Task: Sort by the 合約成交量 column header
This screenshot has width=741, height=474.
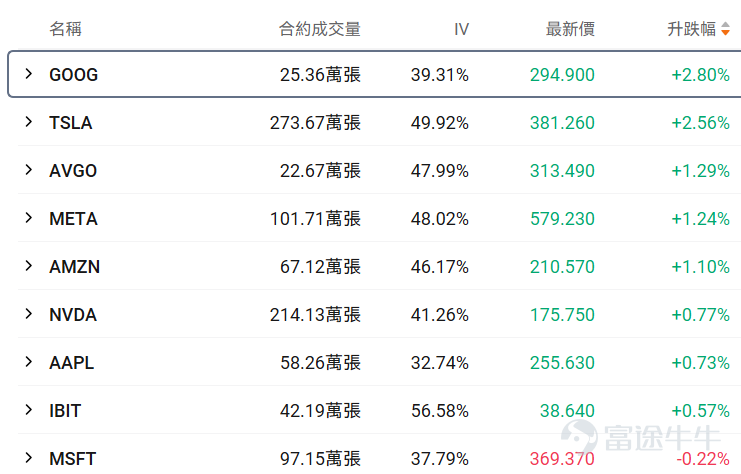Action: click(x=319, y=29)
